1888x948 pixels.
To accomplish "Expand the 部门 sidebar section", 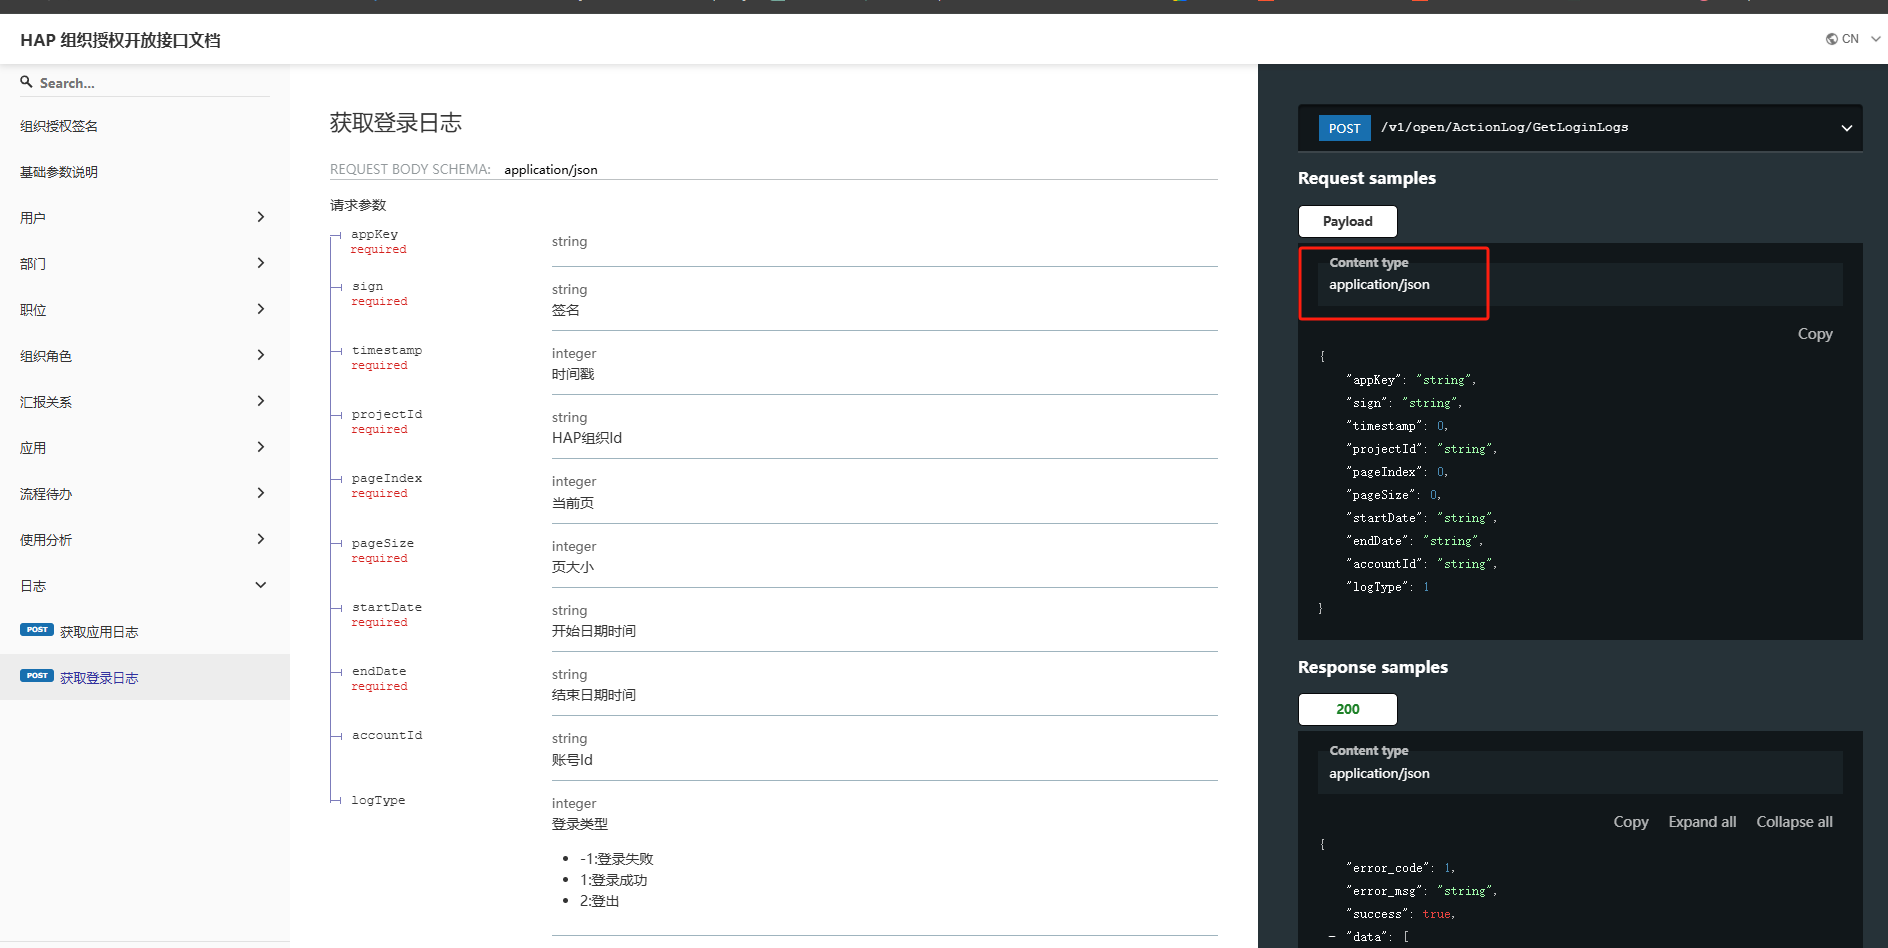I will (x=260, y=263).
